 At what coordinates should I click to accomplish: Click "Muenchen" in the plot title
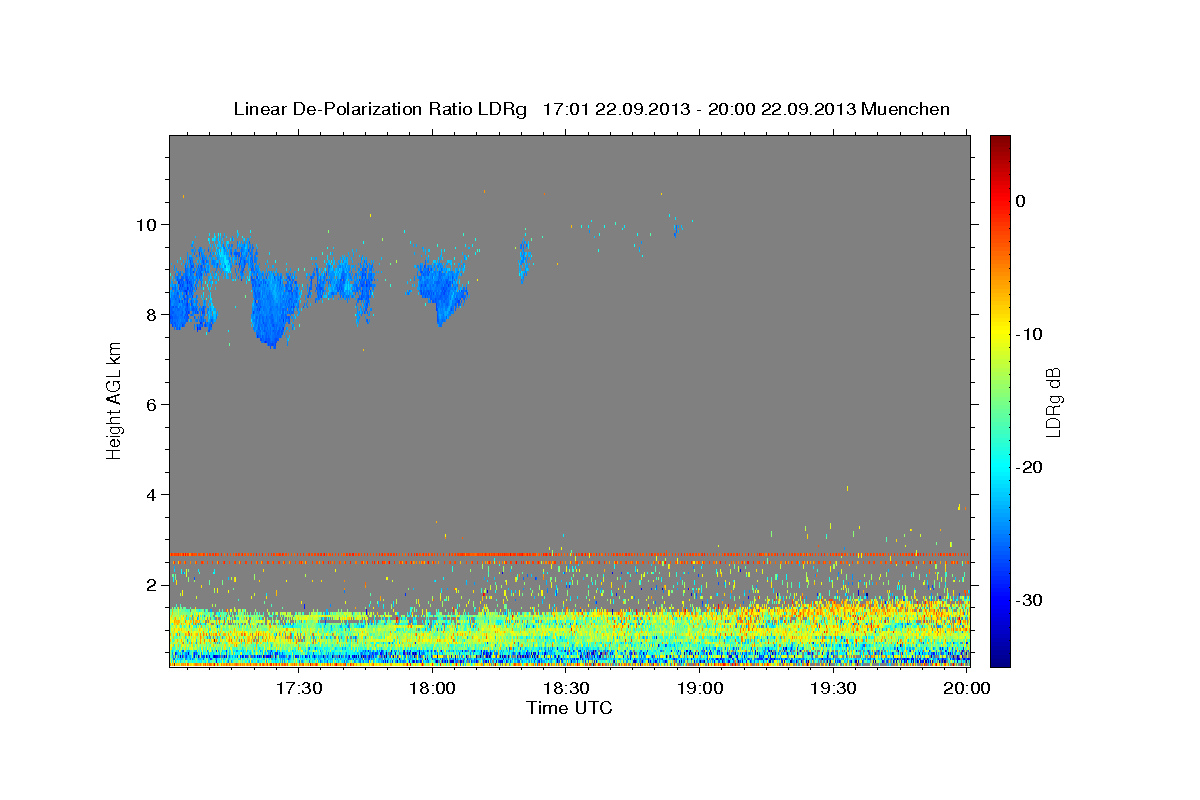click(906, 109)
